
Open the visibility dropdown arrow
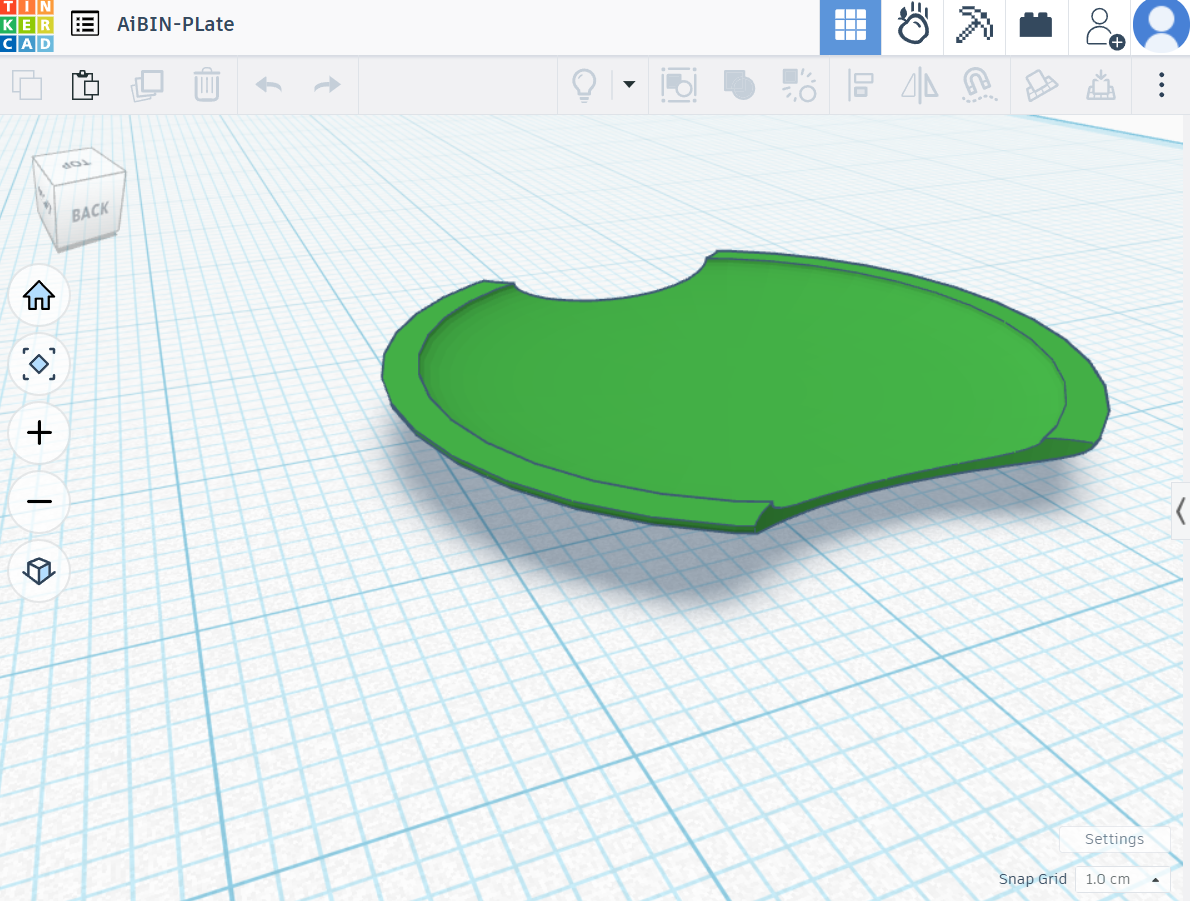coord(629,84)
